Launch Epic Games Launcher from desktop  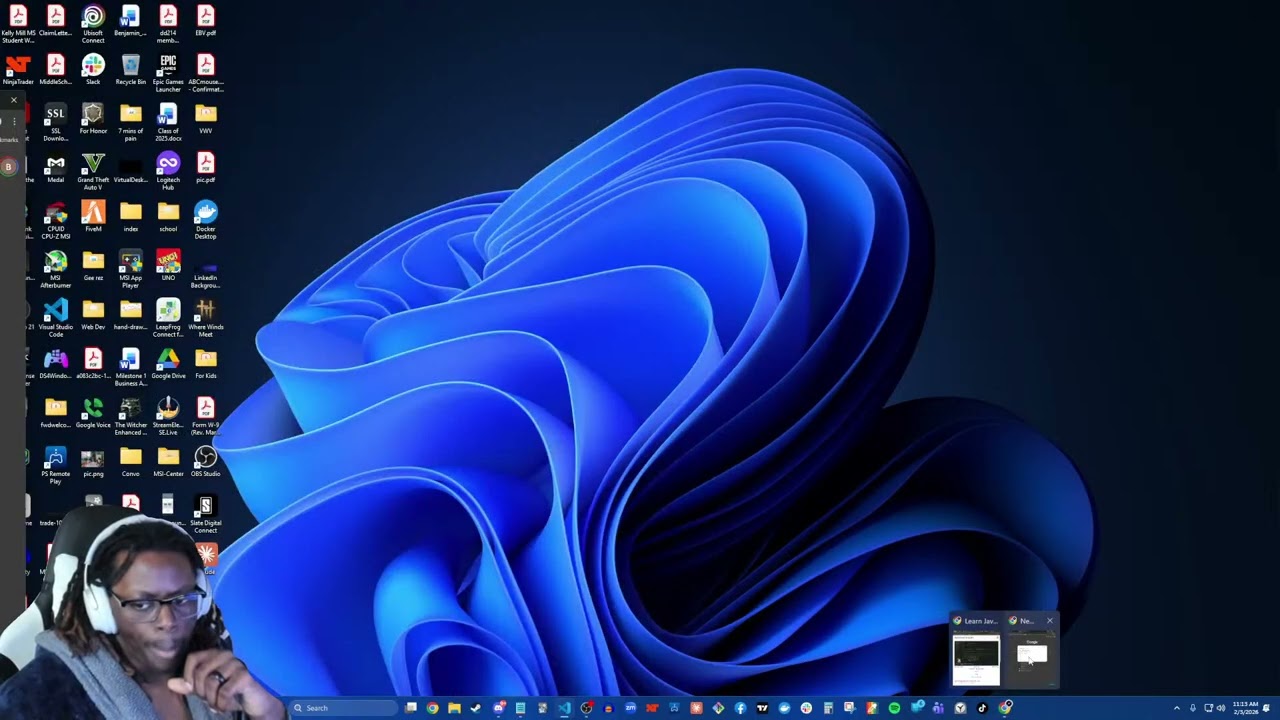pyautogui.click(x=168, y=73)
